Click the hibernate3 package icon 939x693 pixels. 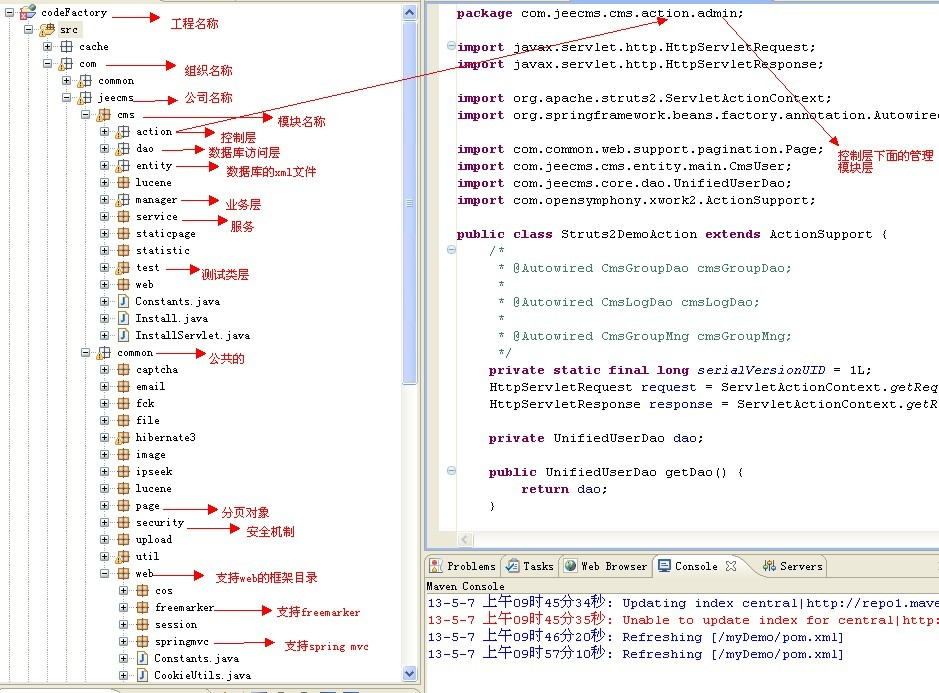click(123, 438)
